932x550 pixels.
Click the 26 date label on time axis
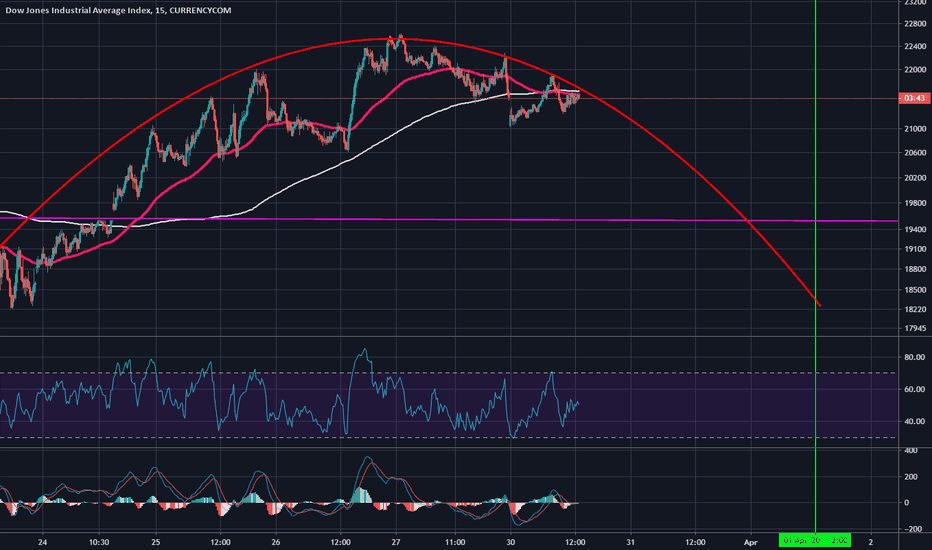point(276,542)
